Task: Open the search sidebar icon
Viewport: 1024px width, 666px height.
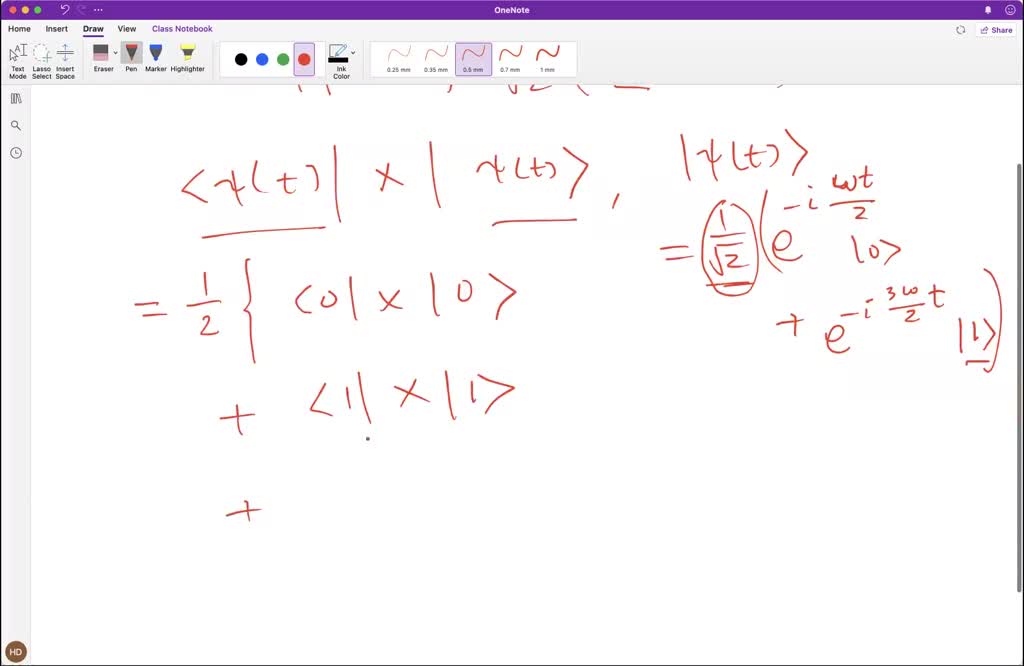Action: (x=16, y=124)
